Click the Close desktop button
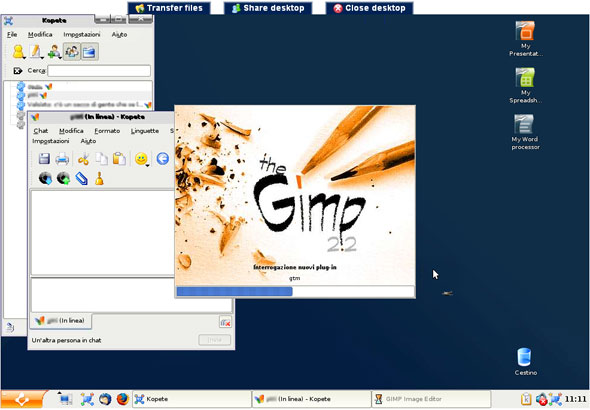 [369, 8]
